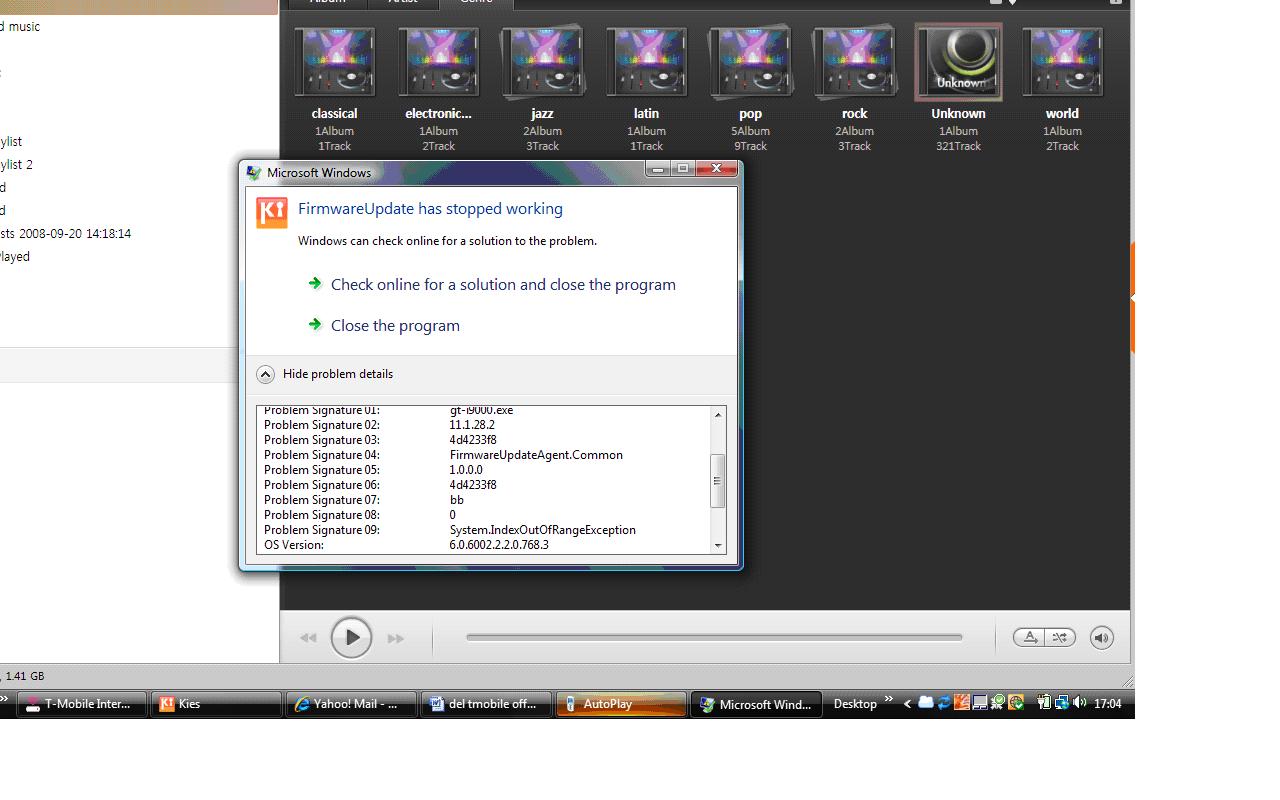Screen dimensions: 1280x800
Task: Select the 'ylist 2' sidebar item
Action: (16, 165)
